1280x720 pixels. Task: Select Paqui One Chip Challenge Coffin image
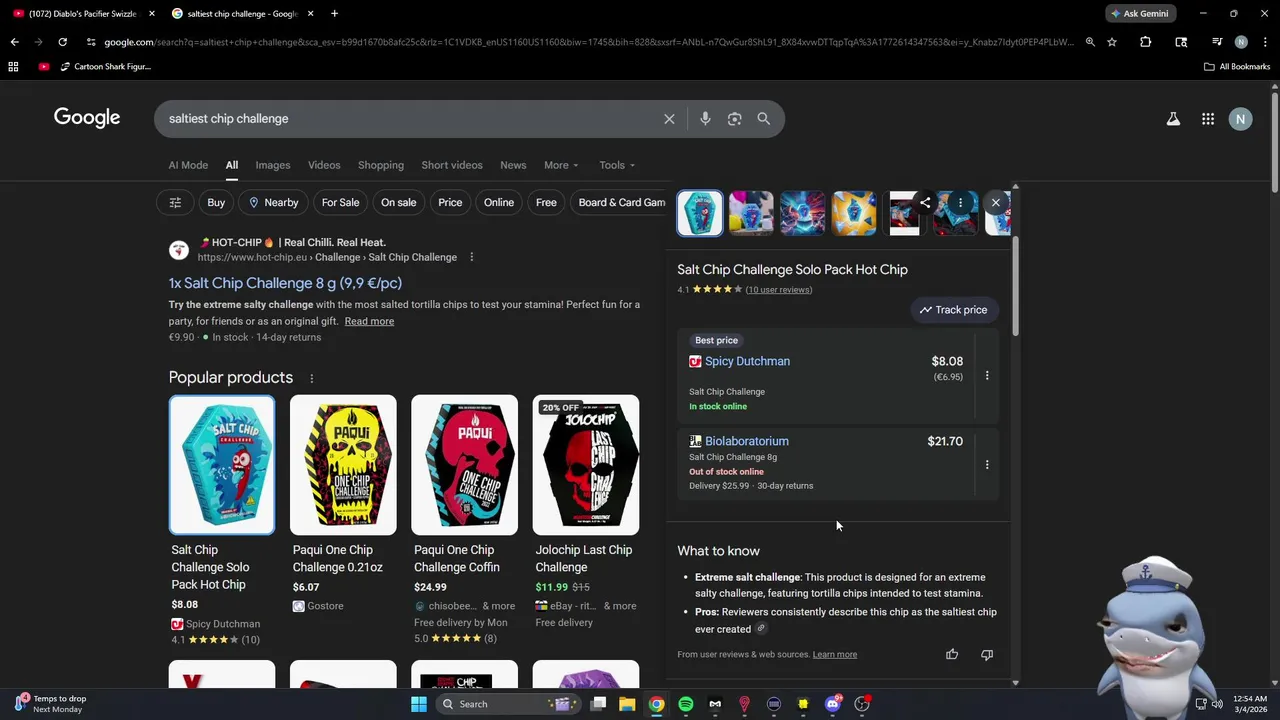tap(464, 465)
